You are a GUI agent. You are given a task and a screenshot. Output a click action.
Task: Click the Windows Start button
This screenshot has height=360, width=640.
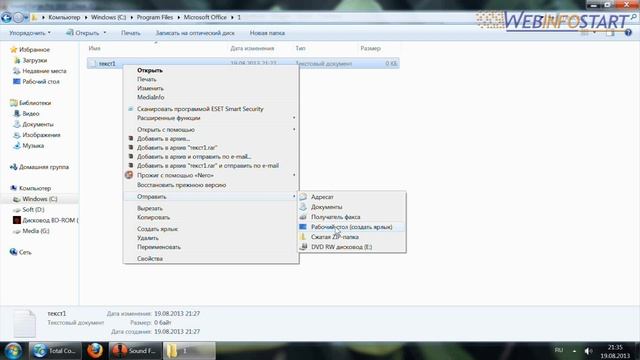click(13, 351)
